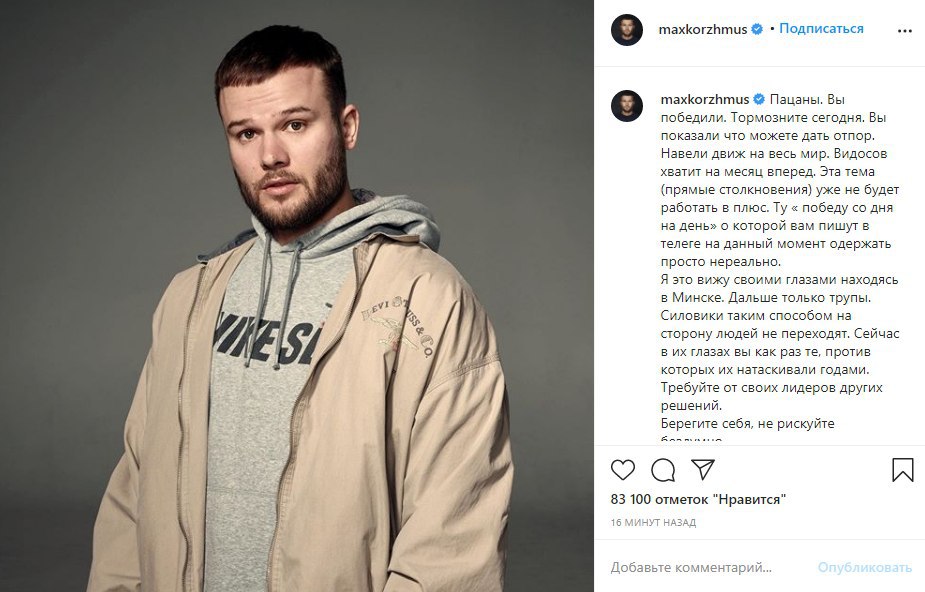
Task: Click the verified badge in caption
Action: [x=759, y=99]
